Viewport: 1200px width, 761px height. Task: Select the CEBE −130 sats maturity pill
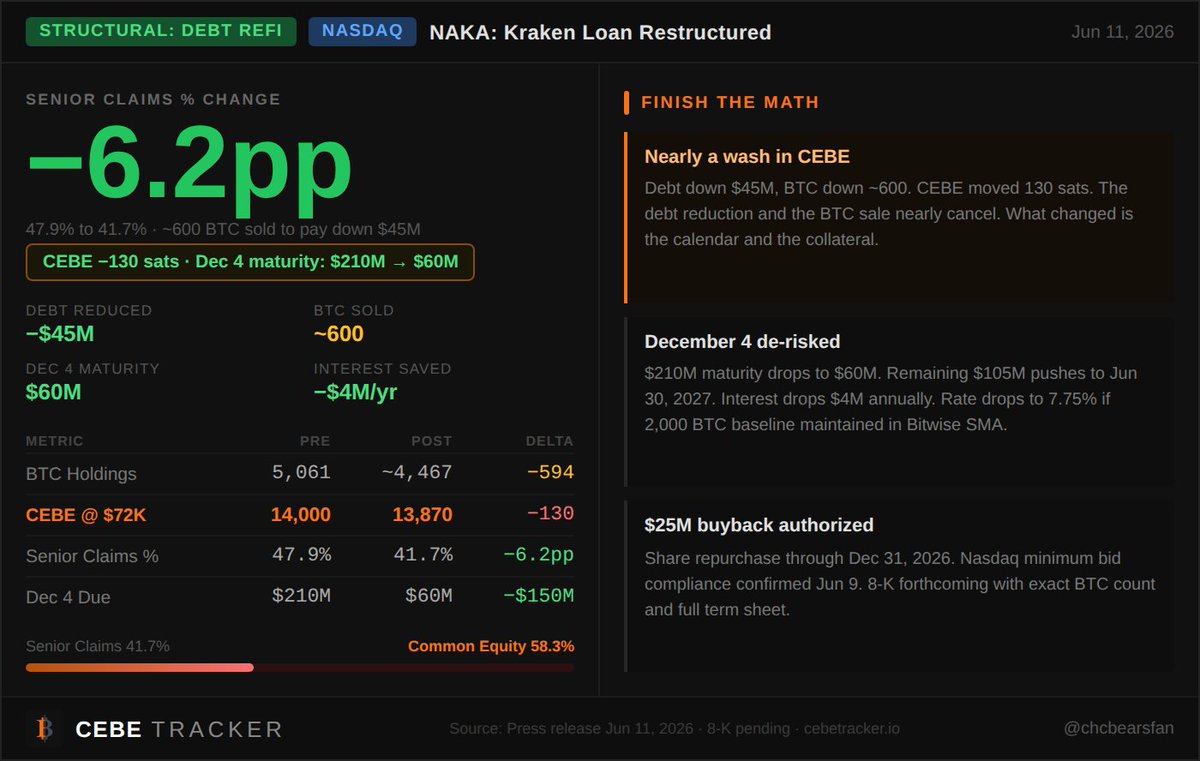coord(250,262)
